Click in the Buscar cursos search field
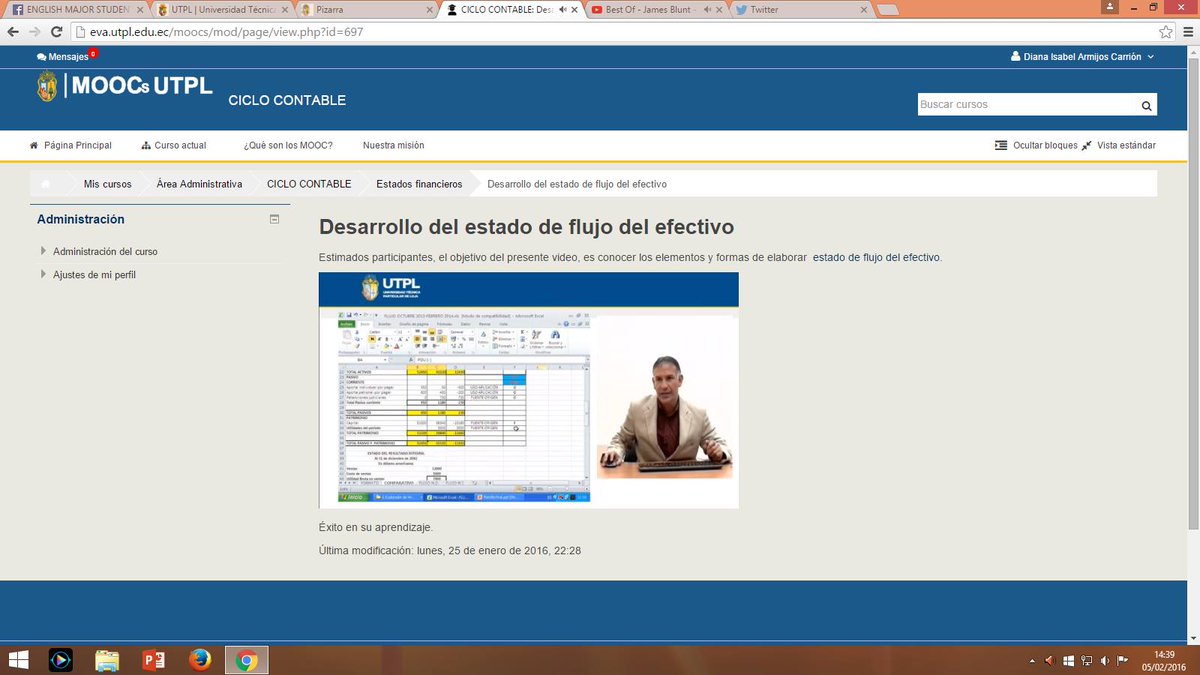 [1027, 105]
